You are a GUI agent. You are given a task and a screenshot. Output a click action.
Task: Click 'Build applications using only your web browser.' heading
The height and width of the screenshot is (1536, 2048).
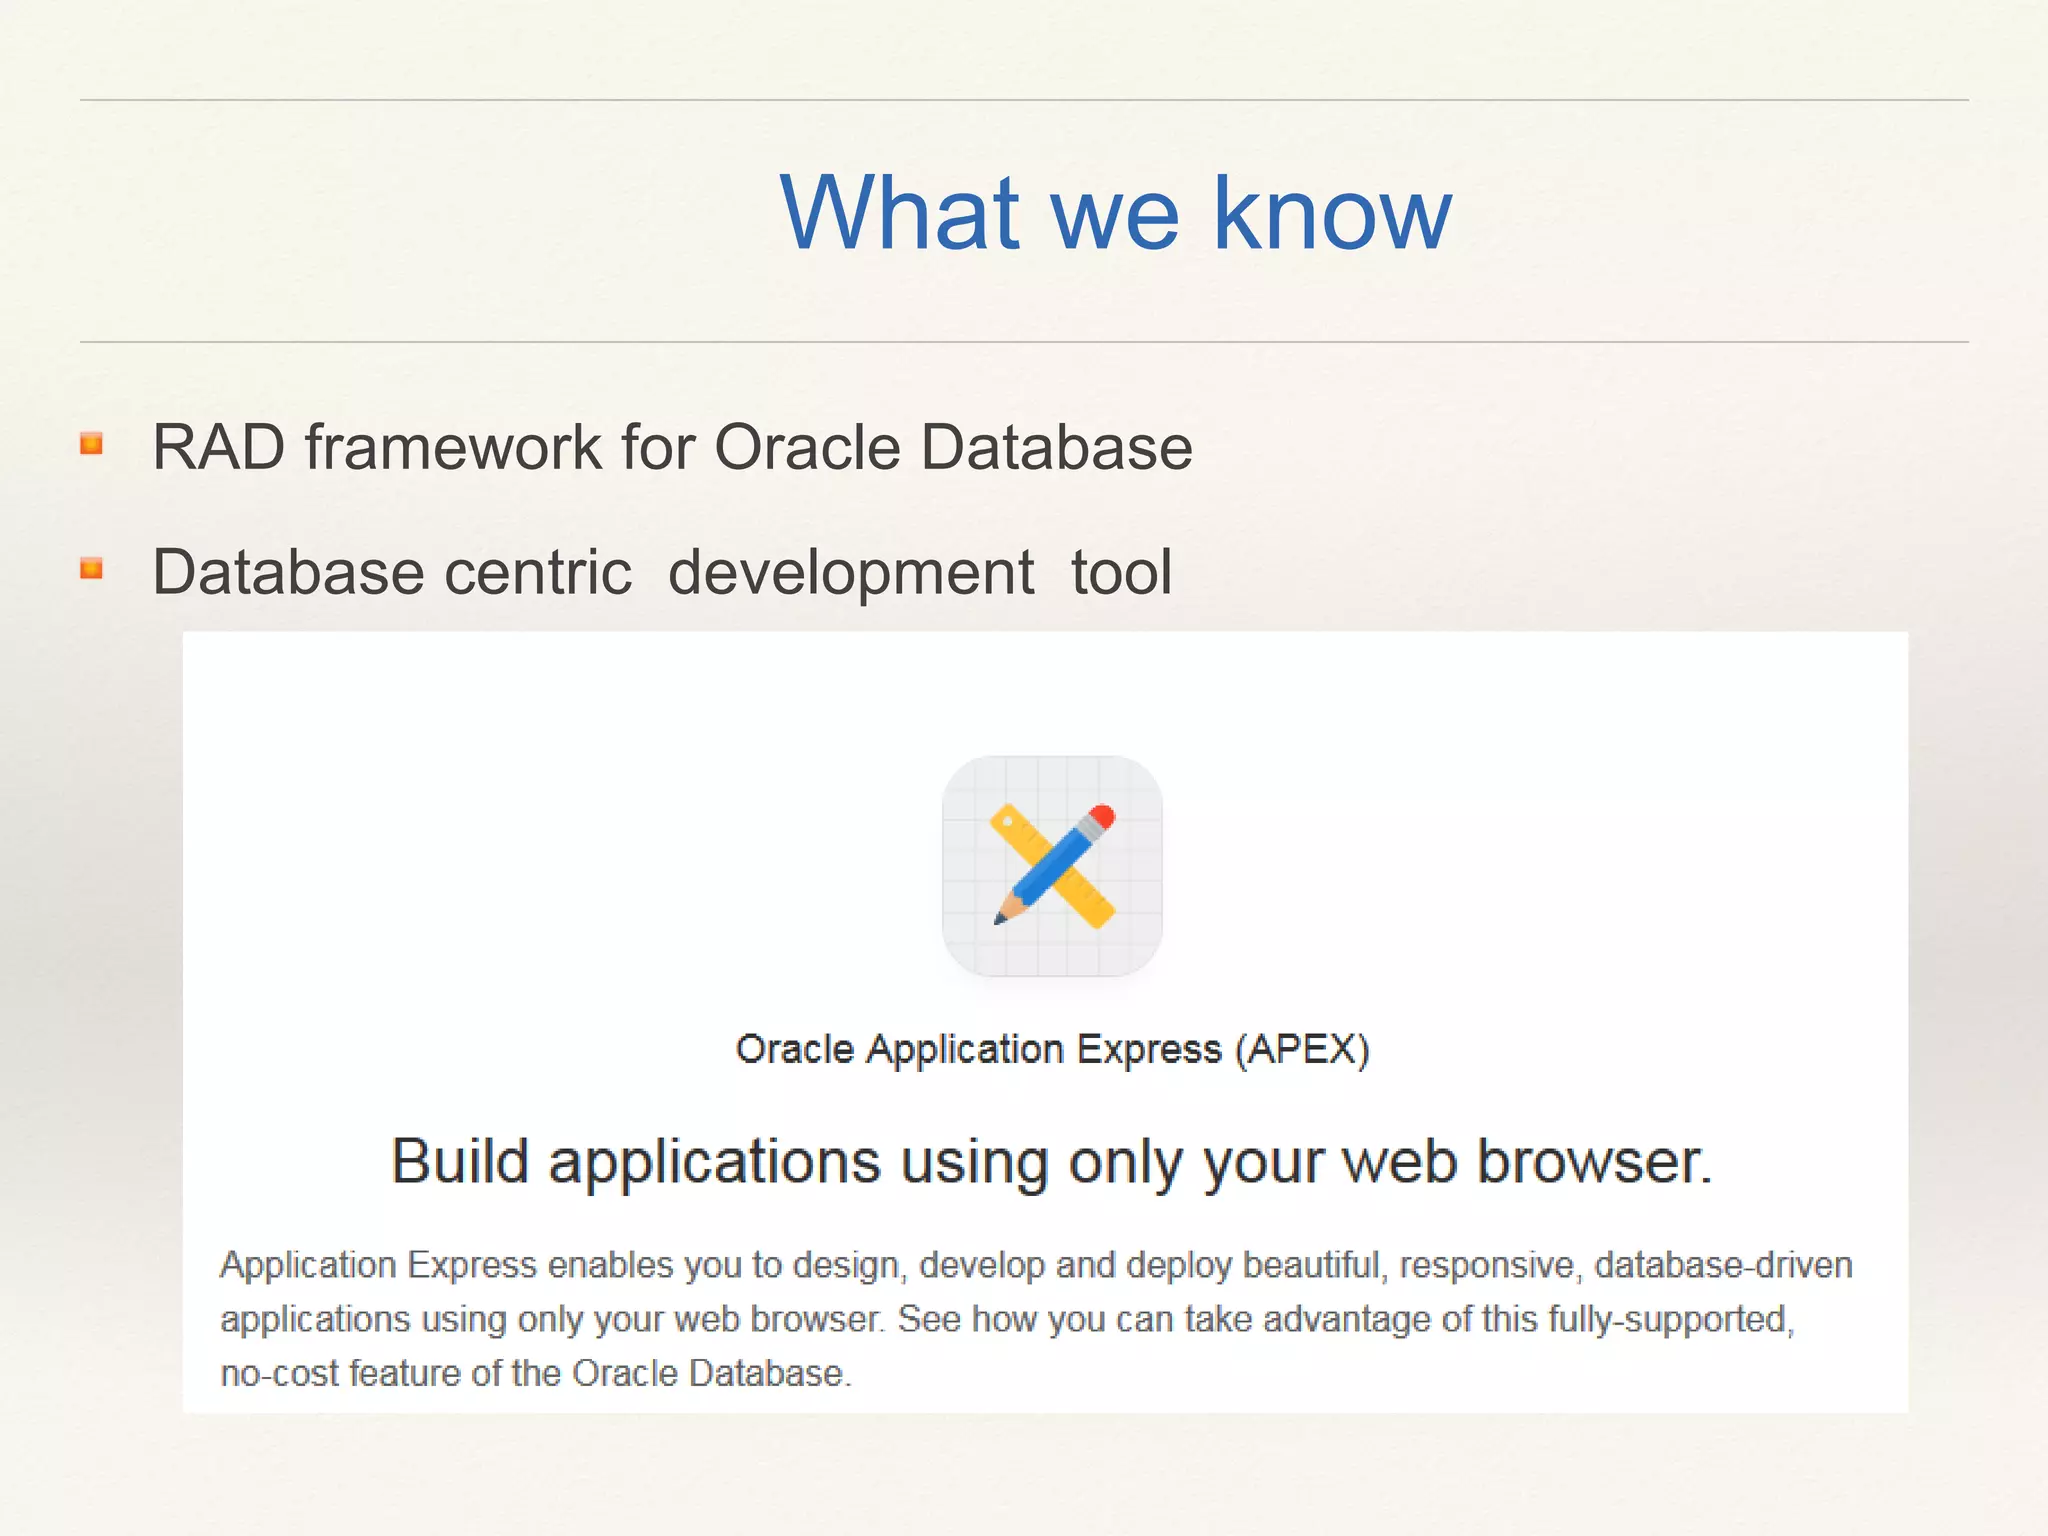tap(1052, 1162)
